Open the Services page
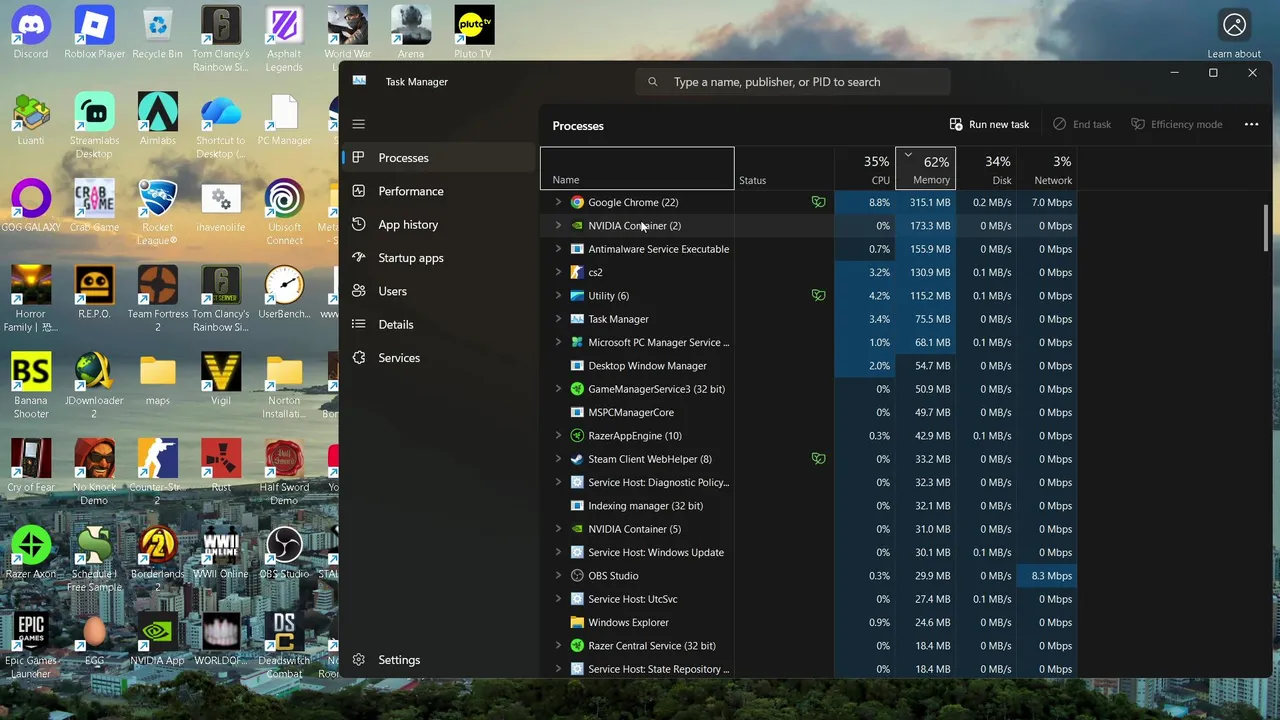This screenshot has height=720, width=1280. (438, 358)
